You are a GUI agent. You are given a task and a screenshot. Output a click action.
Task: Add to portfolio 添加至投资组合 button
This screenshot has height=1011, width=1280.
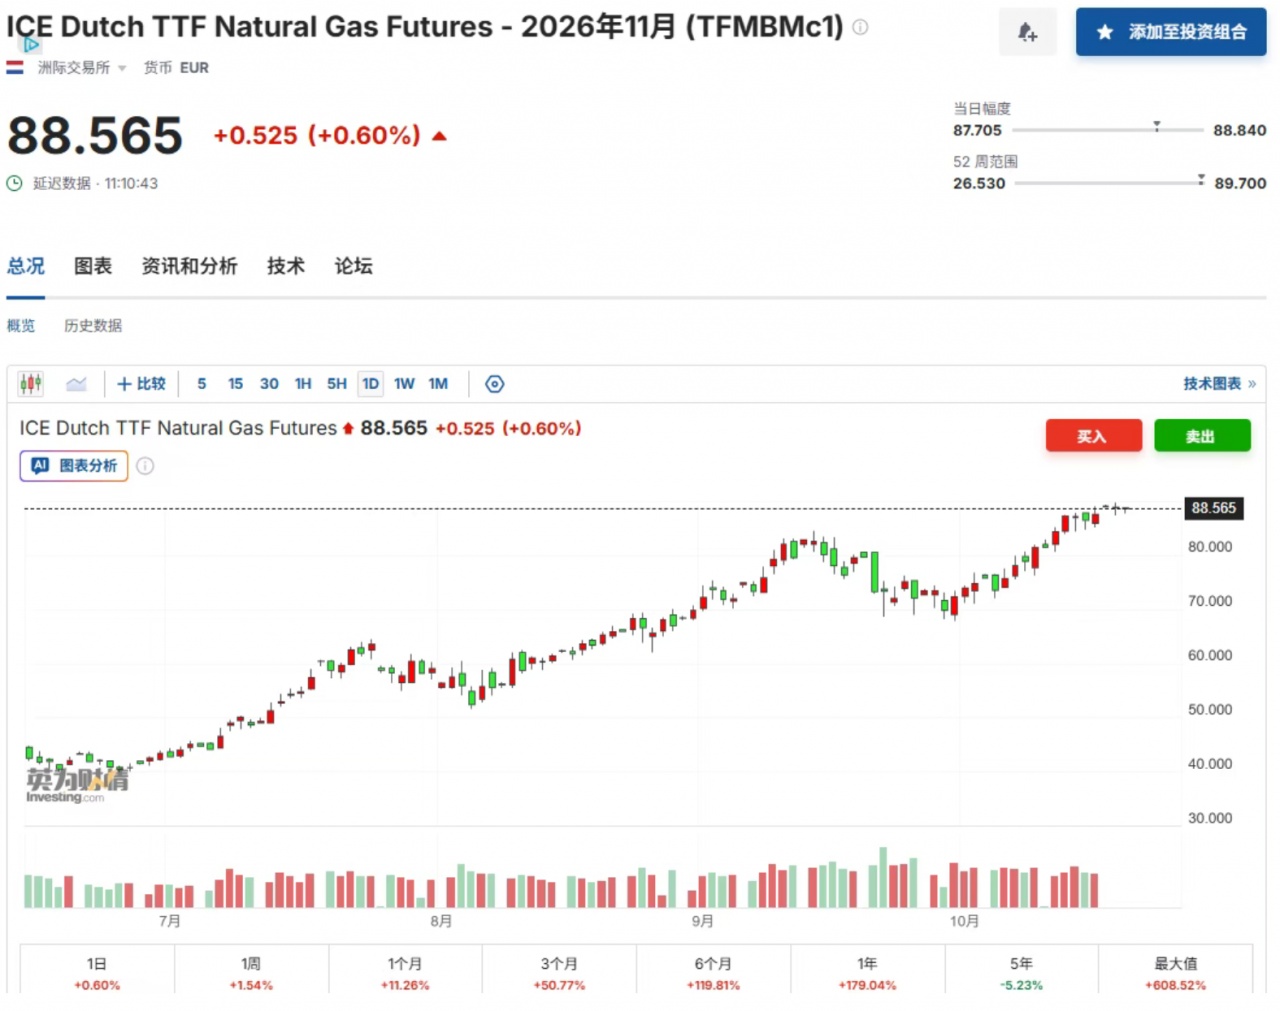tap(1171, 32)
